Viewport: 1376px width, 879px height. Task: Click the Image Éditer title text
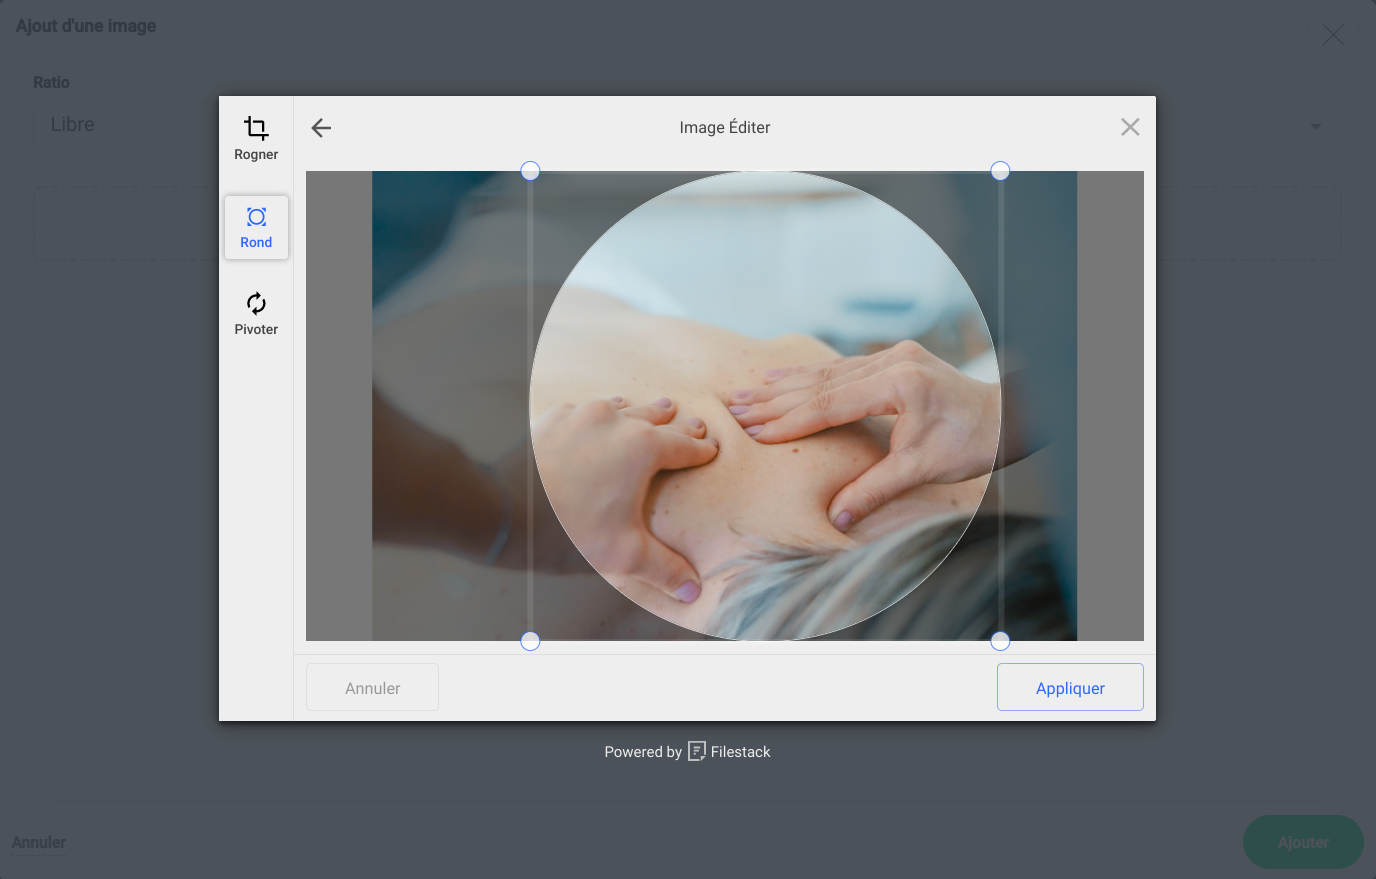pyautogui.click(x=725, y=127)
